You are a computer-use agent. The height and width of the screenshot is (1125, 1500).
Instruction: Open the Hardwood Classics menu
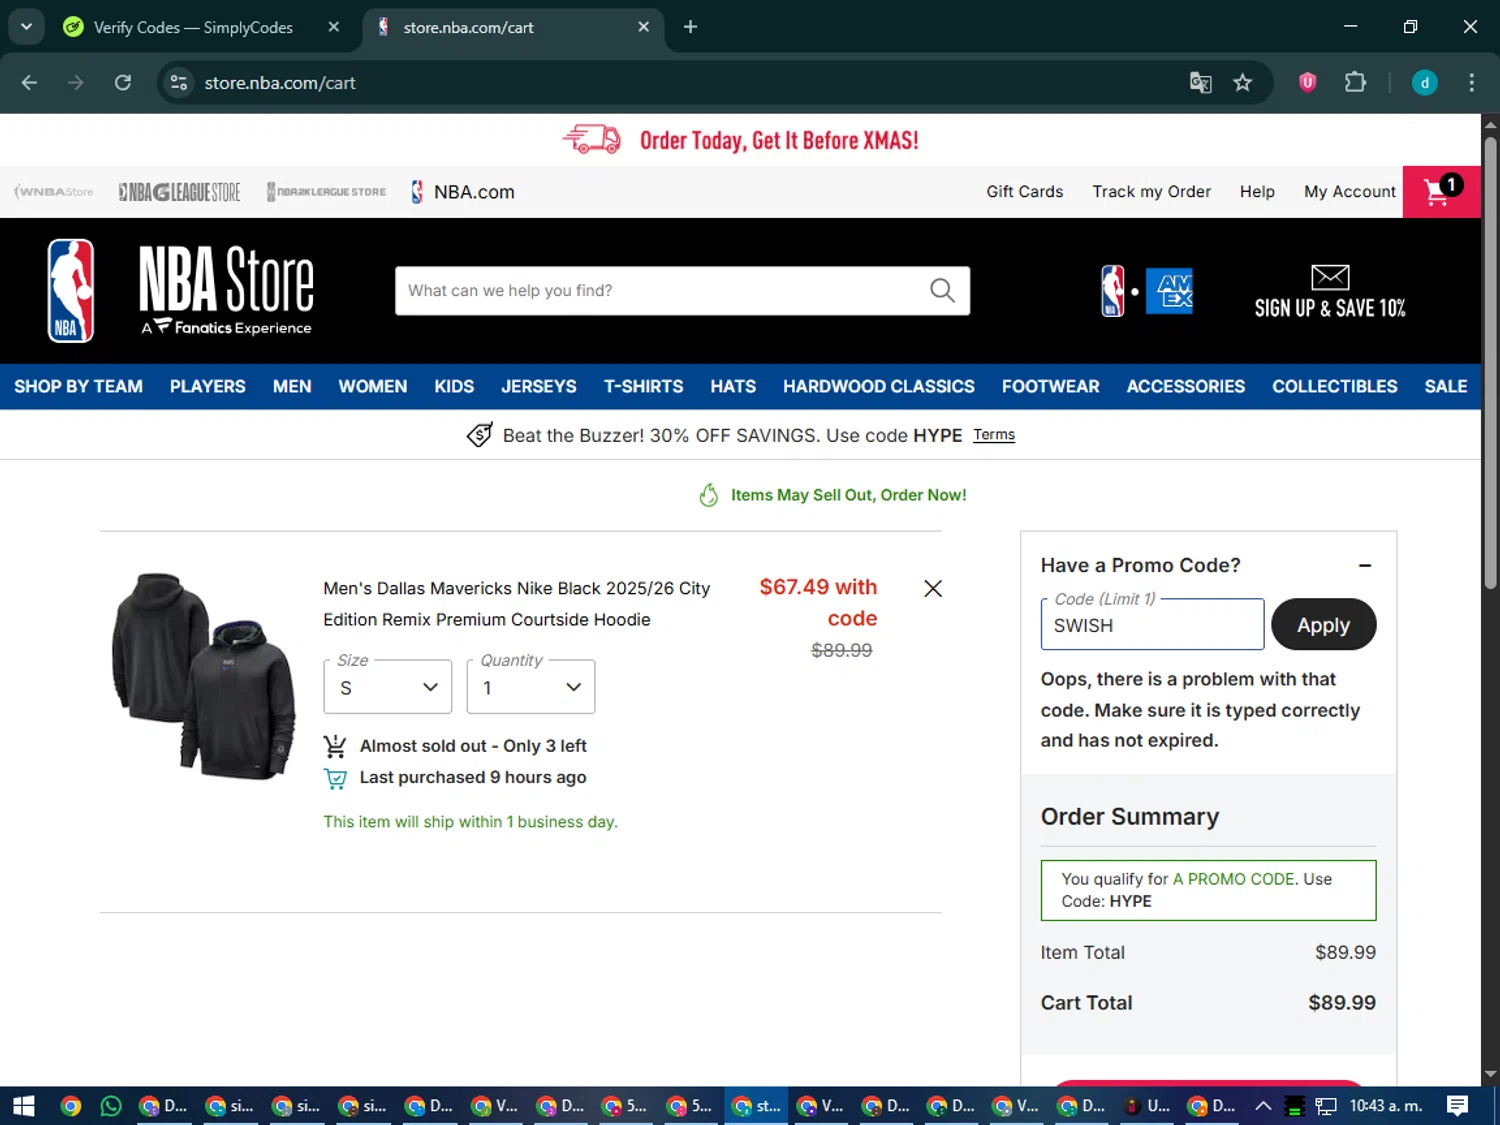tap(878, 387)
